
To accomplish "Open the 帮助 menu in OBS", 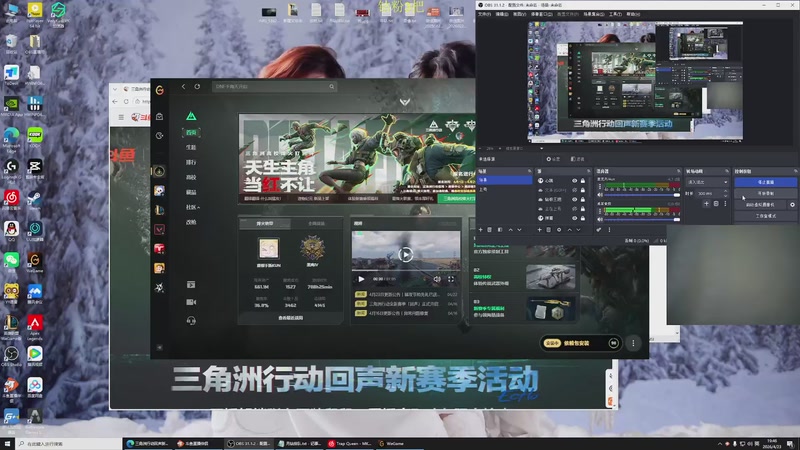I will tap(633, 14).
